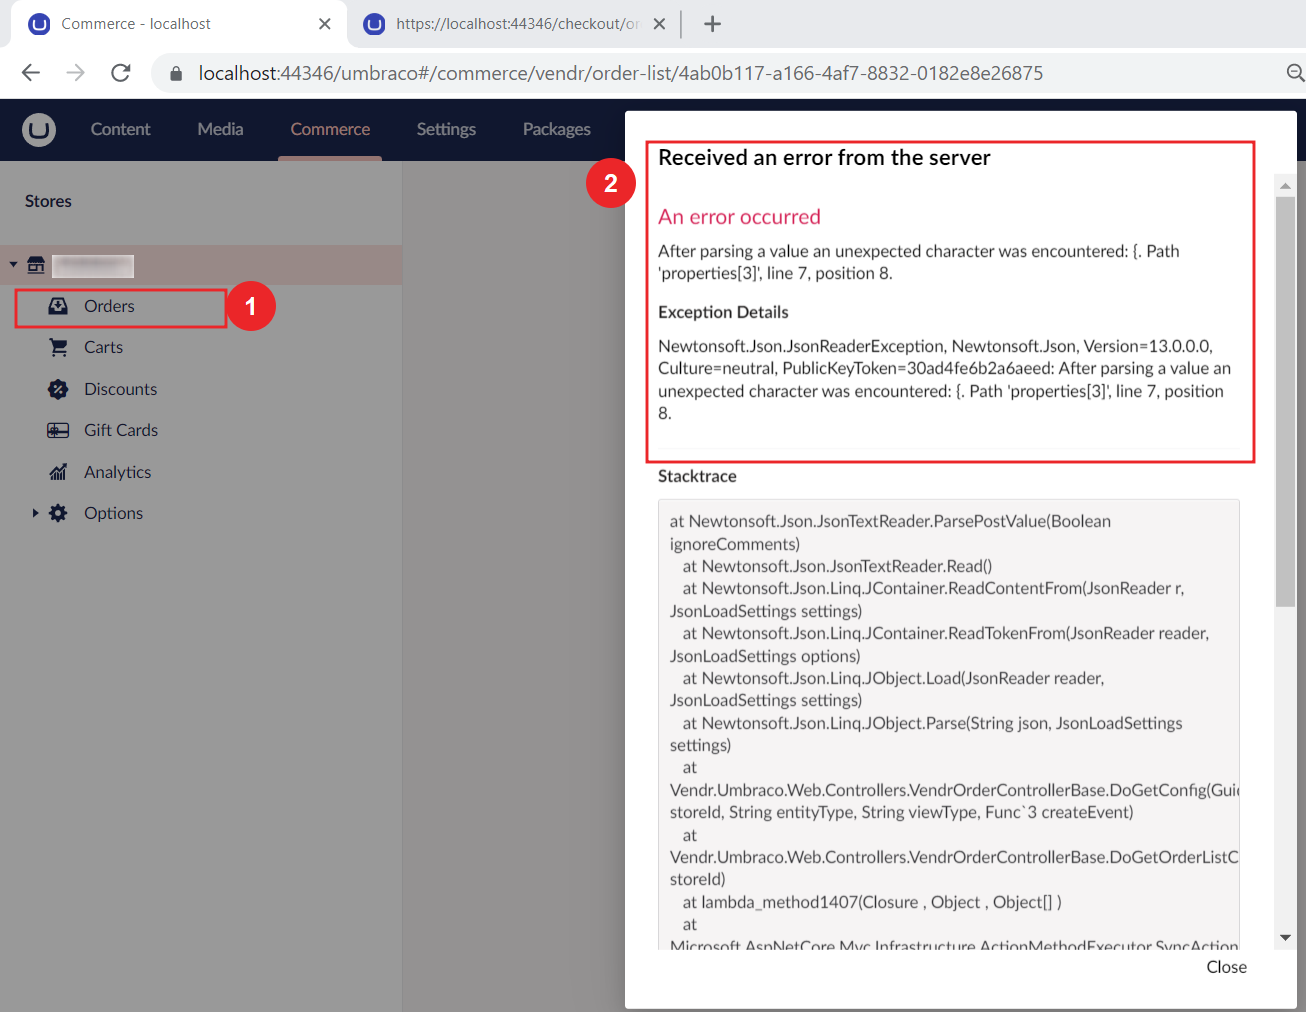Close the error dialog
The width and height of the screenshot is (1308, 1012).
(1226, 967)
